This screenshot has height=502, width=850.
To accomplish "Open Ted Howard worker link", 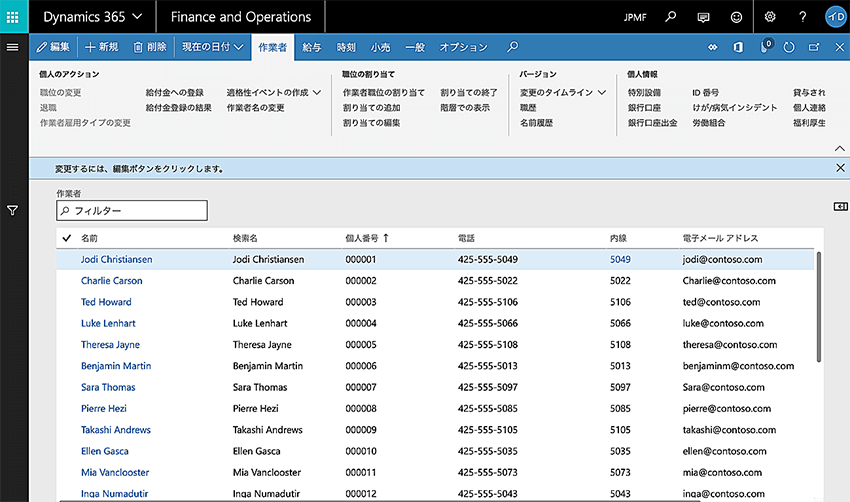I will tap(106, 302).
